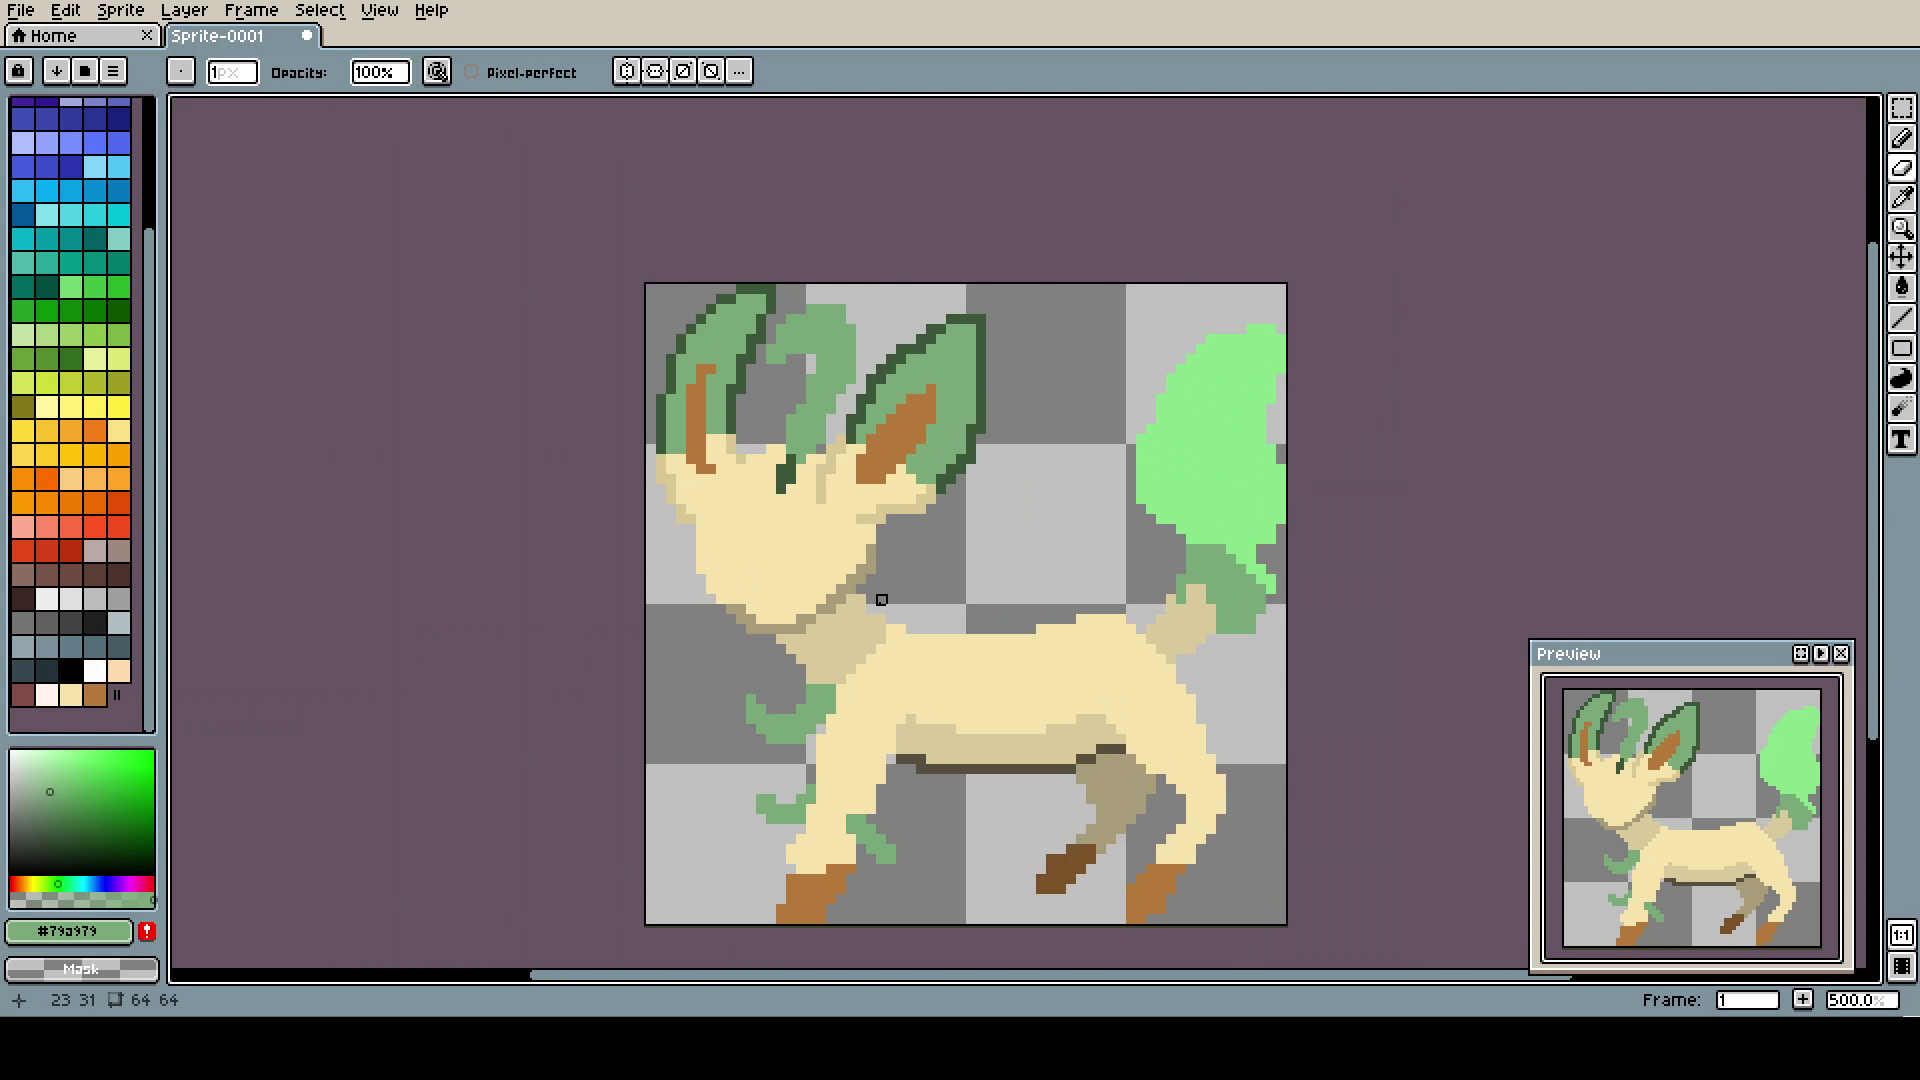Click the "64 64" size text
The height and width of the screenshot is (1080, 1920).
[x=154, y=1000]
